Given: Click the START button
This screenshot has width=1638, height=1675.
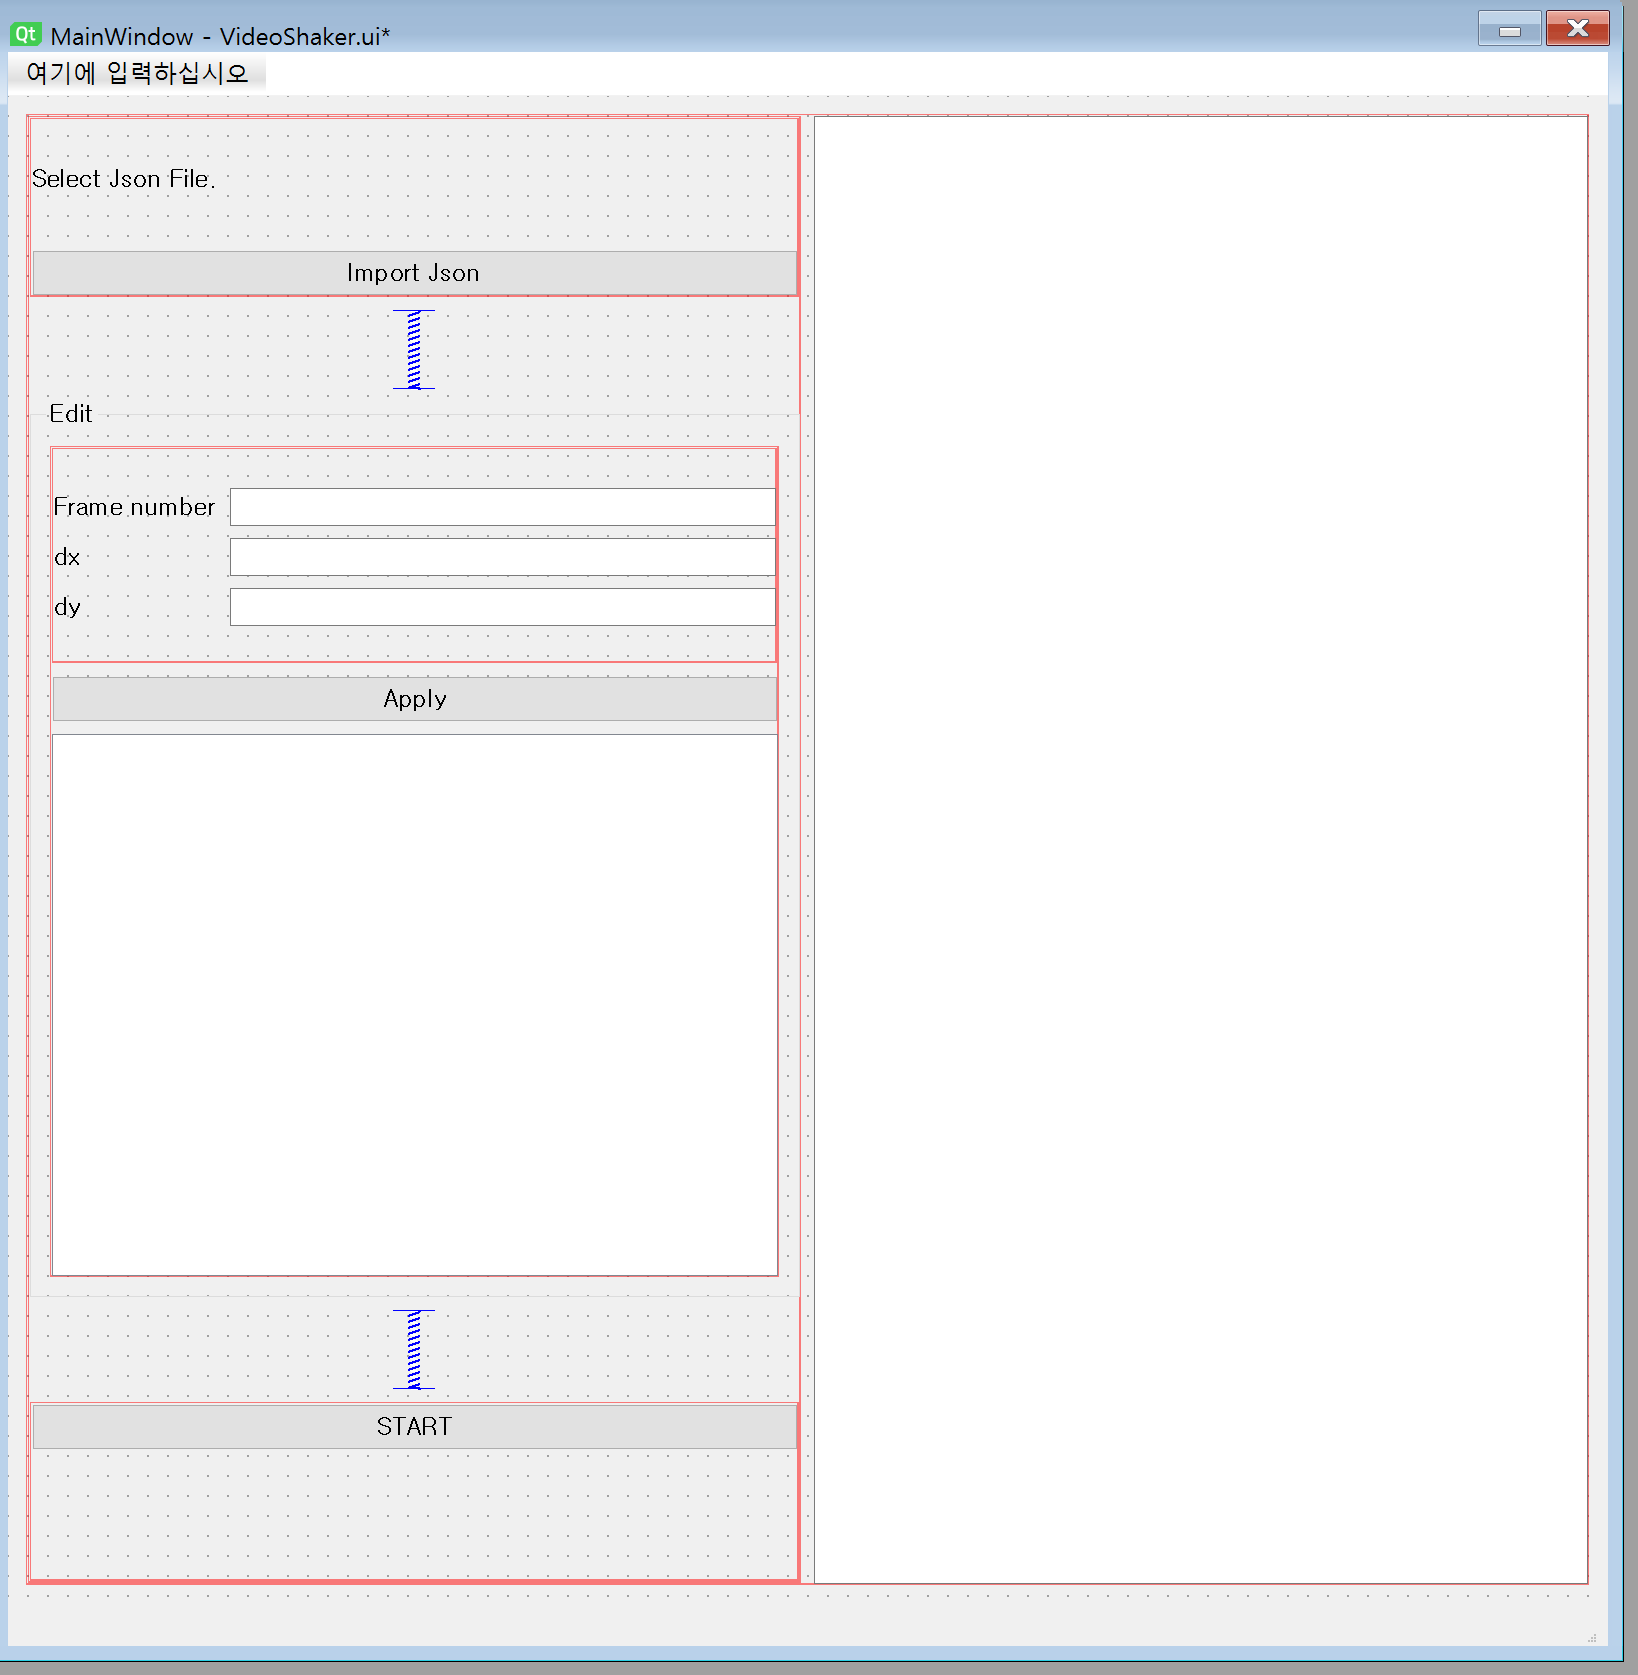Looking at the screenshot, I should [x=414, y=1426].
